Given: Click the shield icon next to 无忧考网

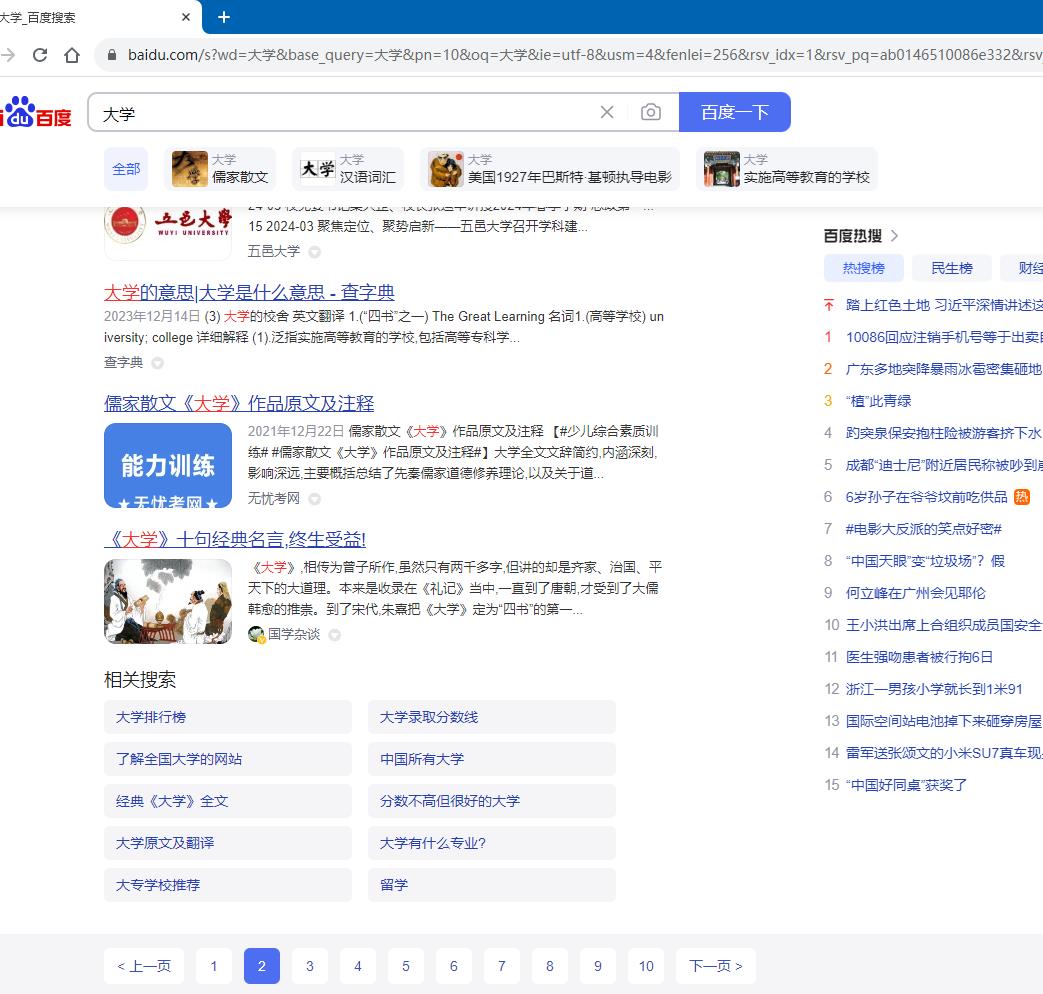Looking at the screenshot, I should (315, 499).
